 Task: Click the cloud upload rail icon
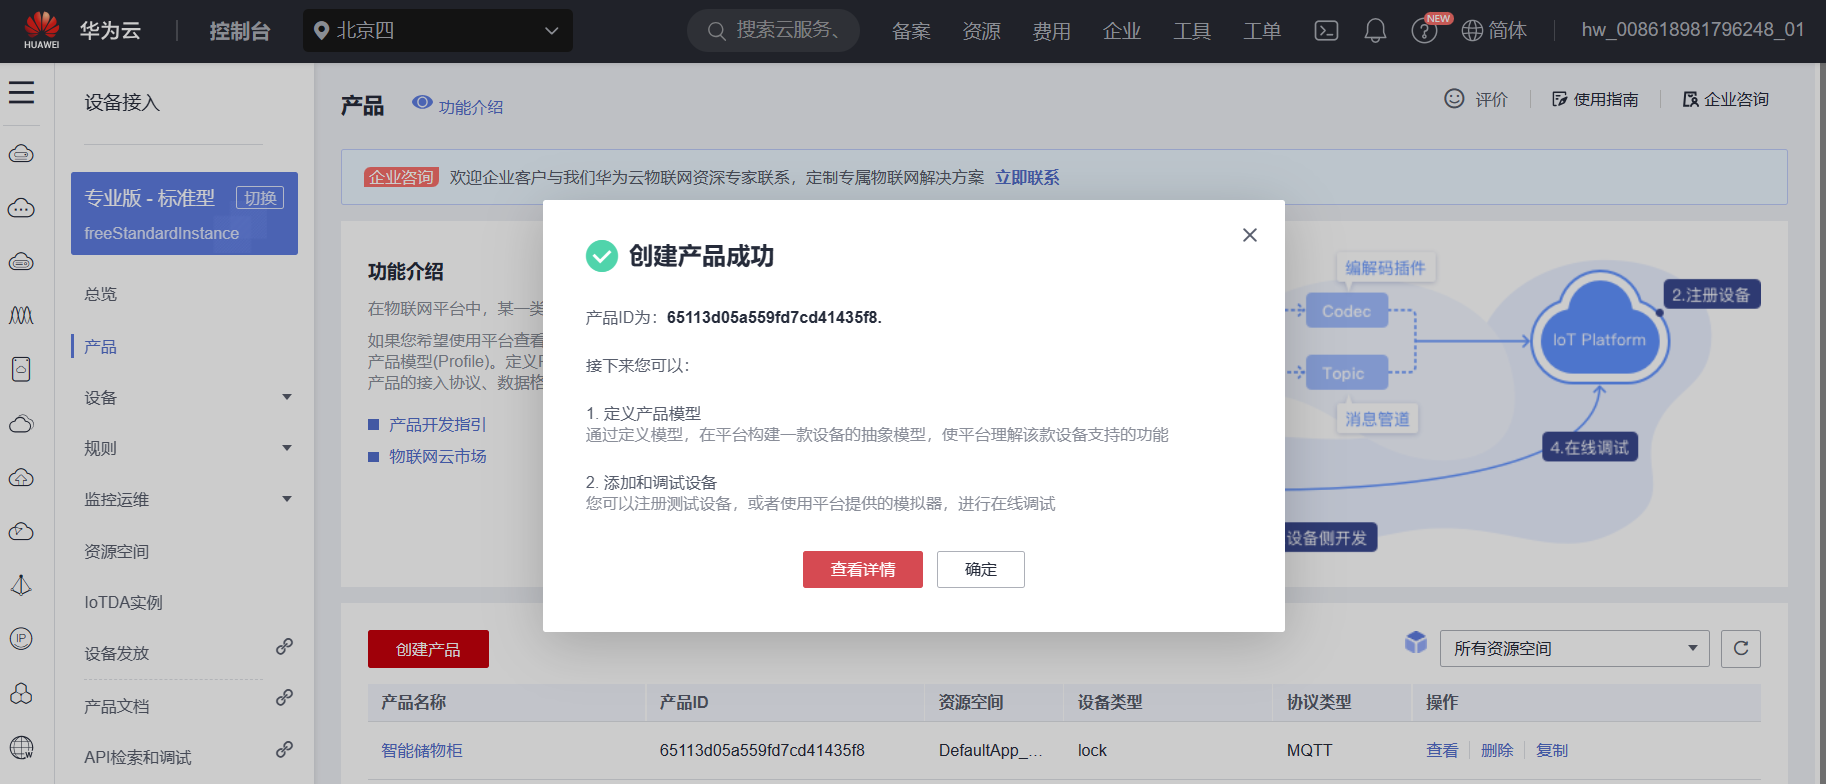coord(21,478)
